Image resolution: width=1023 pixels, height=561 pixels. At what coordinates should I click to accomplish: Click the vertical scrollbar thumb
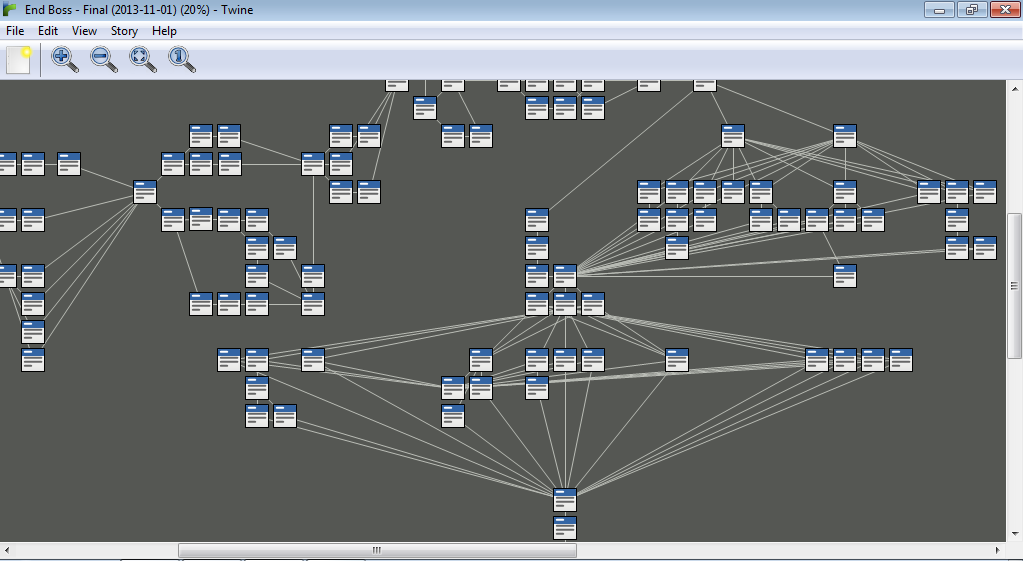[1014, 284]
